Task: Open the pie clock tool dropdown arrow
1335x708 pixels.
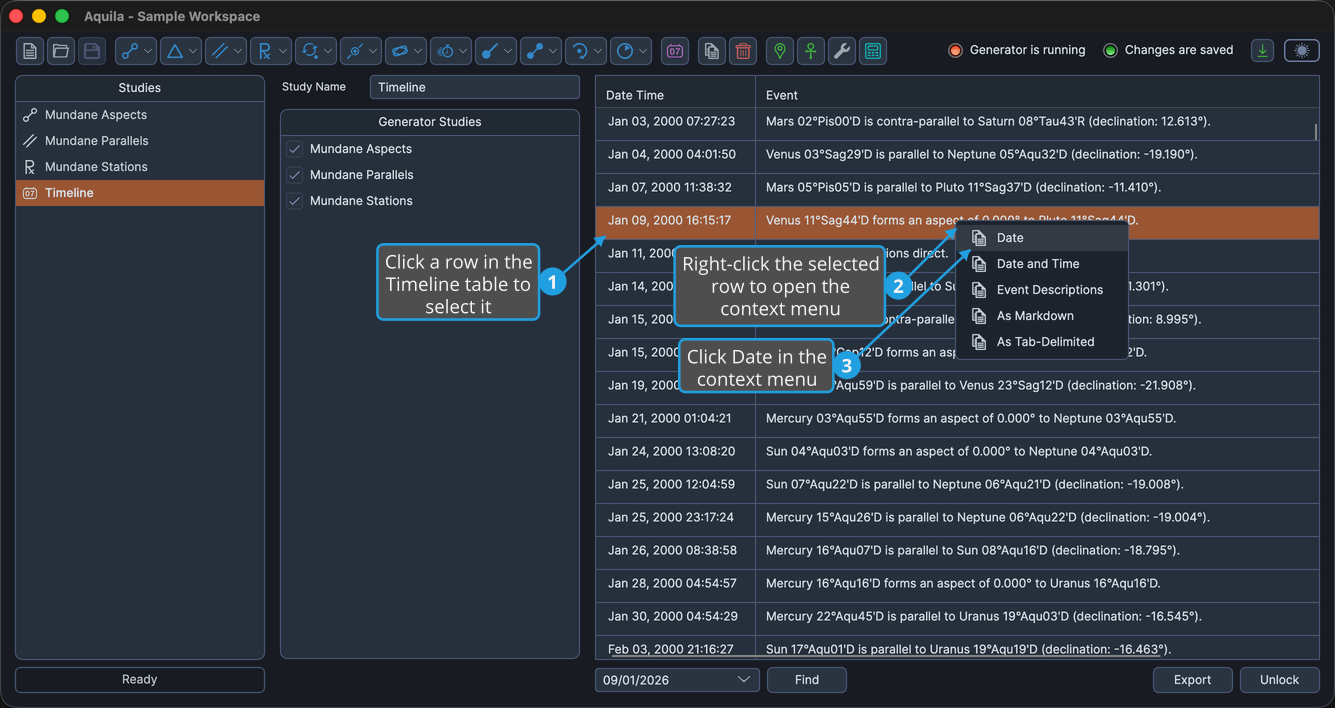Action: pyautogui.click(x=643, y=51)
